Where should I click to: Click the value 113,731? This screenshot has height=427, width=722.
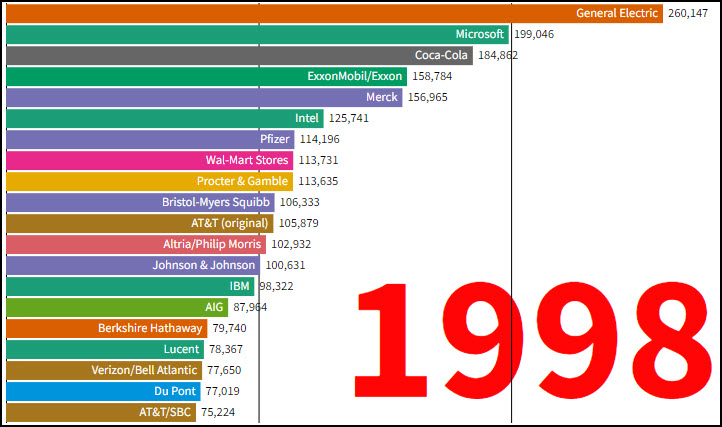(318, 160)
